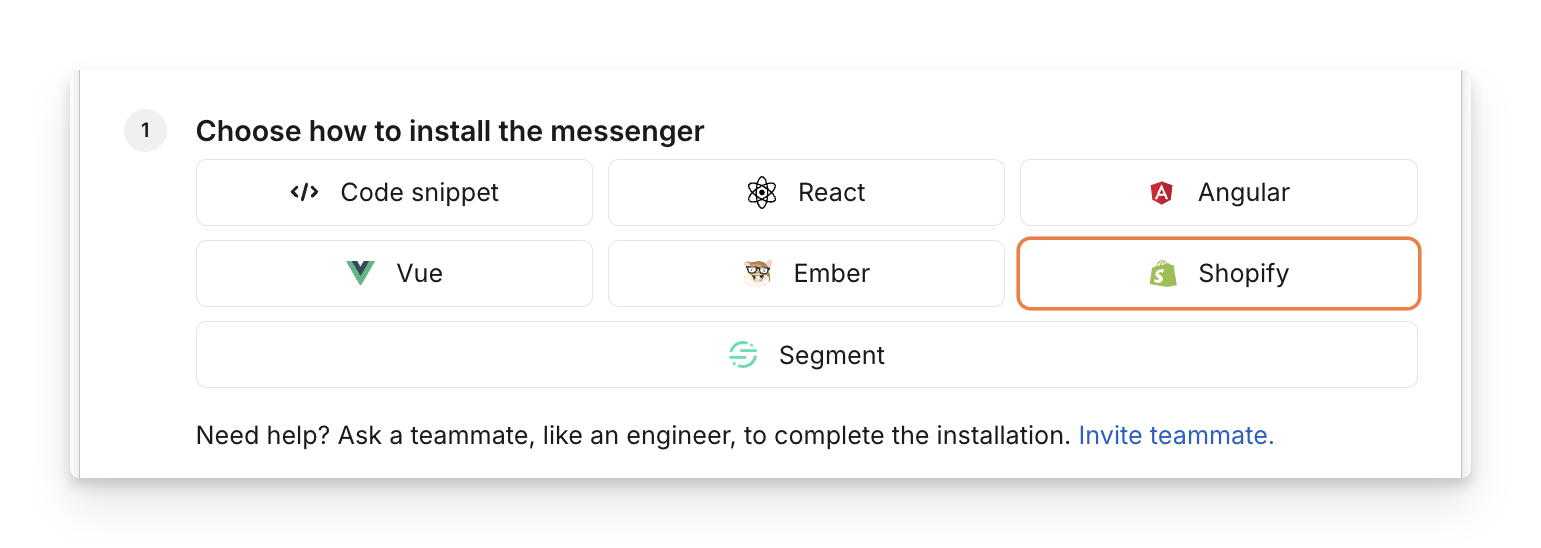This screenshot has width=1541, height=548.
Task: Choose the "Ember" text label
Action: coord(831,273)
